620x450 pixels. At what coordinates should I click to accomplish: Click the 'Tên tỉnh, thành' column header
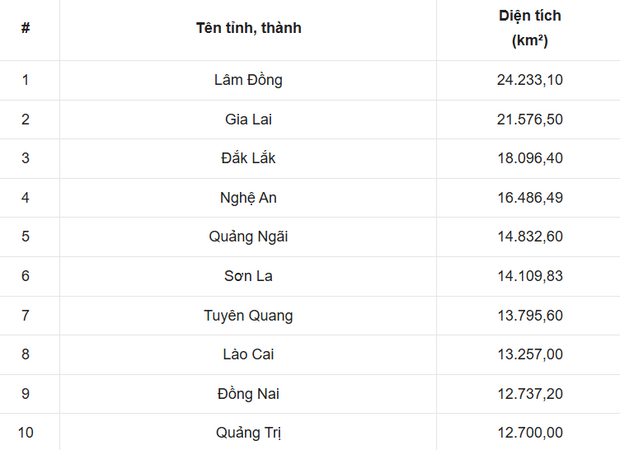(248, 28)
